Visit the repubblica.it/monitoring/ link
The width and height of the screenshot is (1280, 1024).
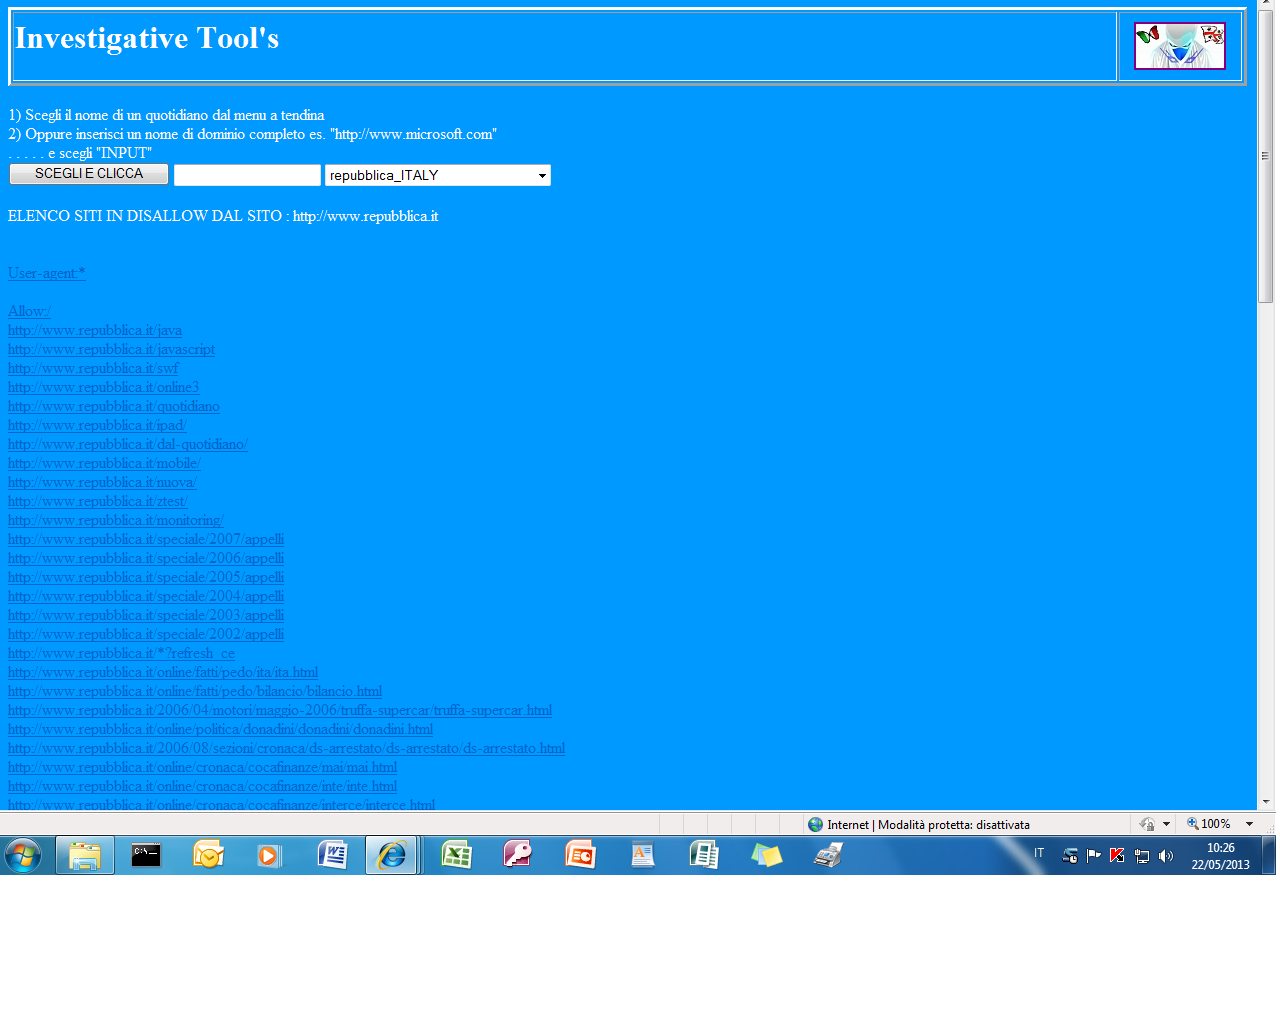click(116, 520)
